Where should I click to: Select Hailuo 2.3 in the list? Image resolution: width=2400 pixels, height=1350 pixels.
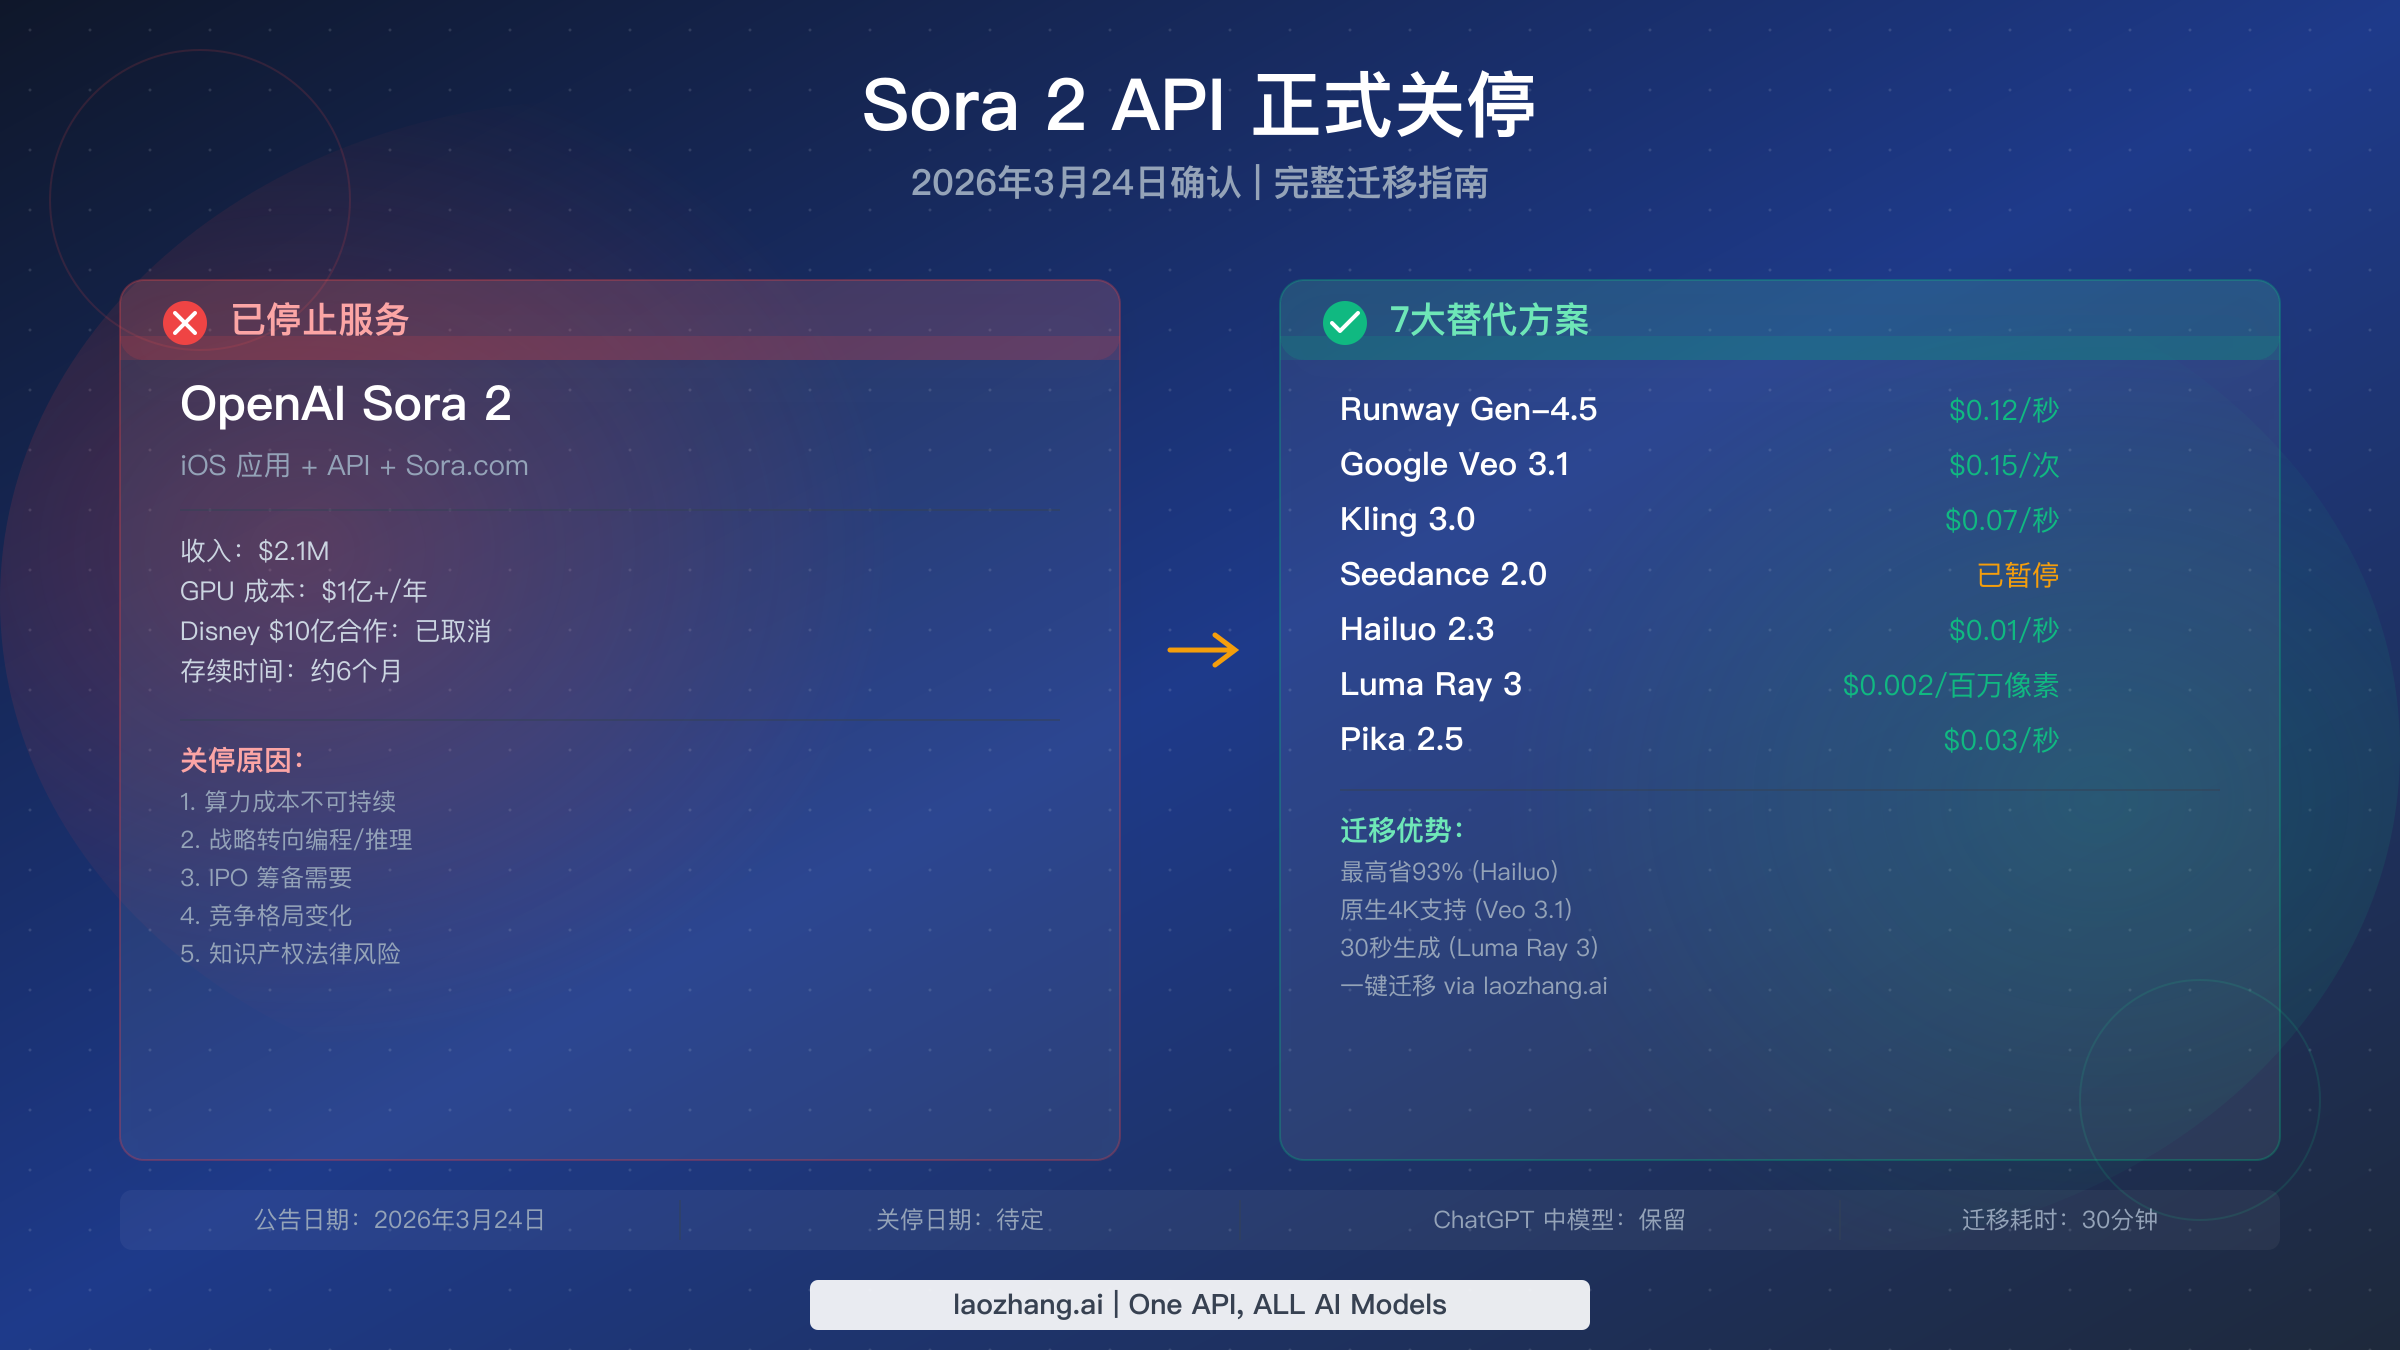1416,629
